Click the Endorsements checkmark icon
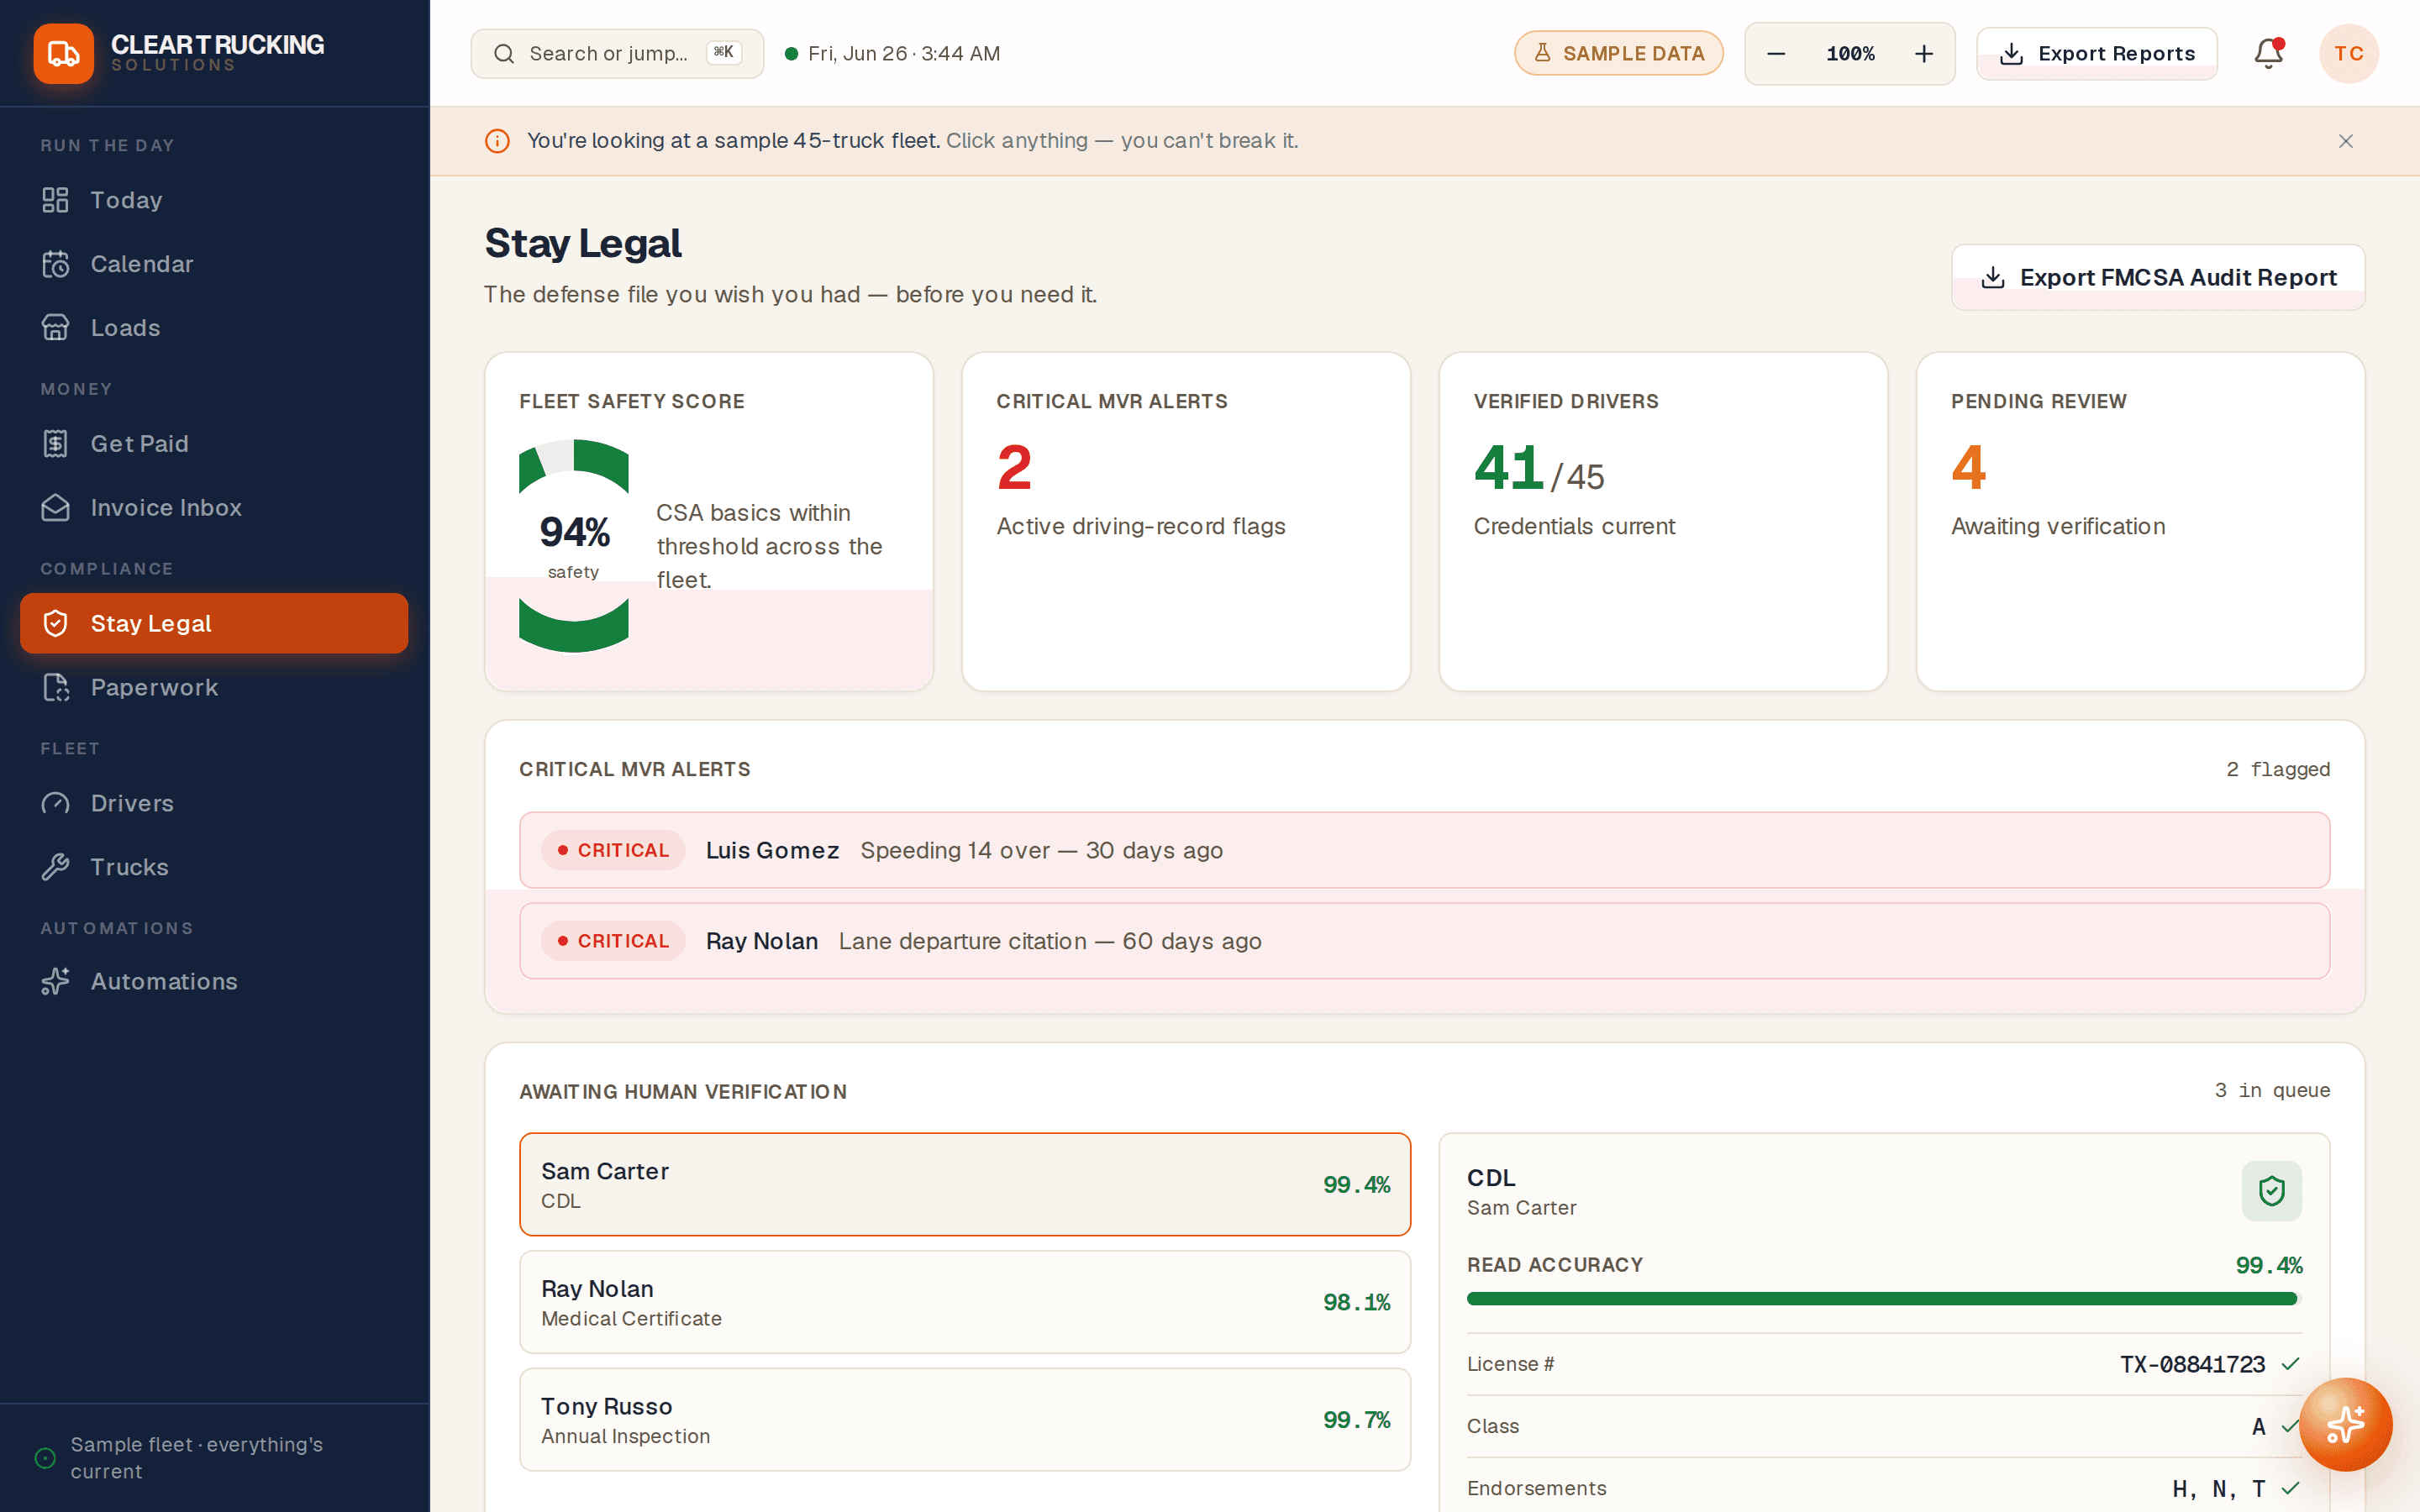The image size is (2420, 1512). click(2290, 1488)
